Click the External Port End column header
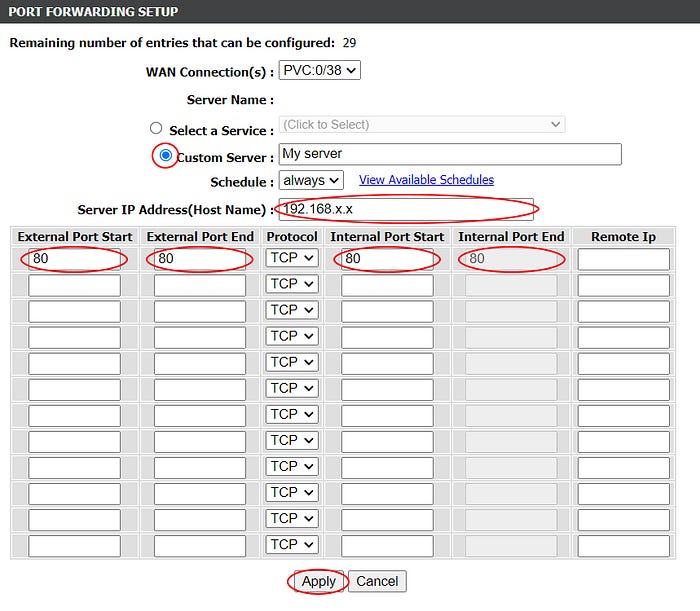The width and height of the screenshot is (700, 611). 200,237
